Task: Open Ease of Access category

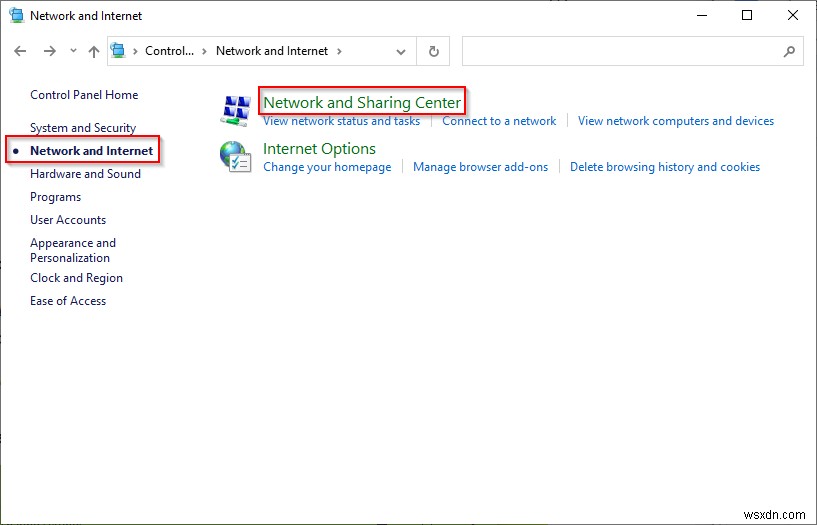Action: tap(68, 301)
